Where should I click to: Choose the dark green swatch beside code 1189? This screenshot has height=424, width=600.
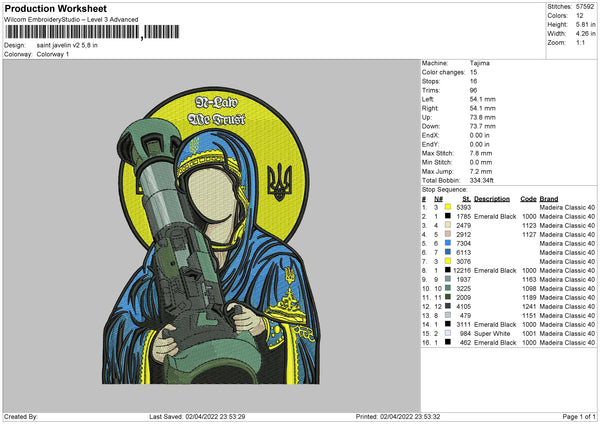click(448, 297)
